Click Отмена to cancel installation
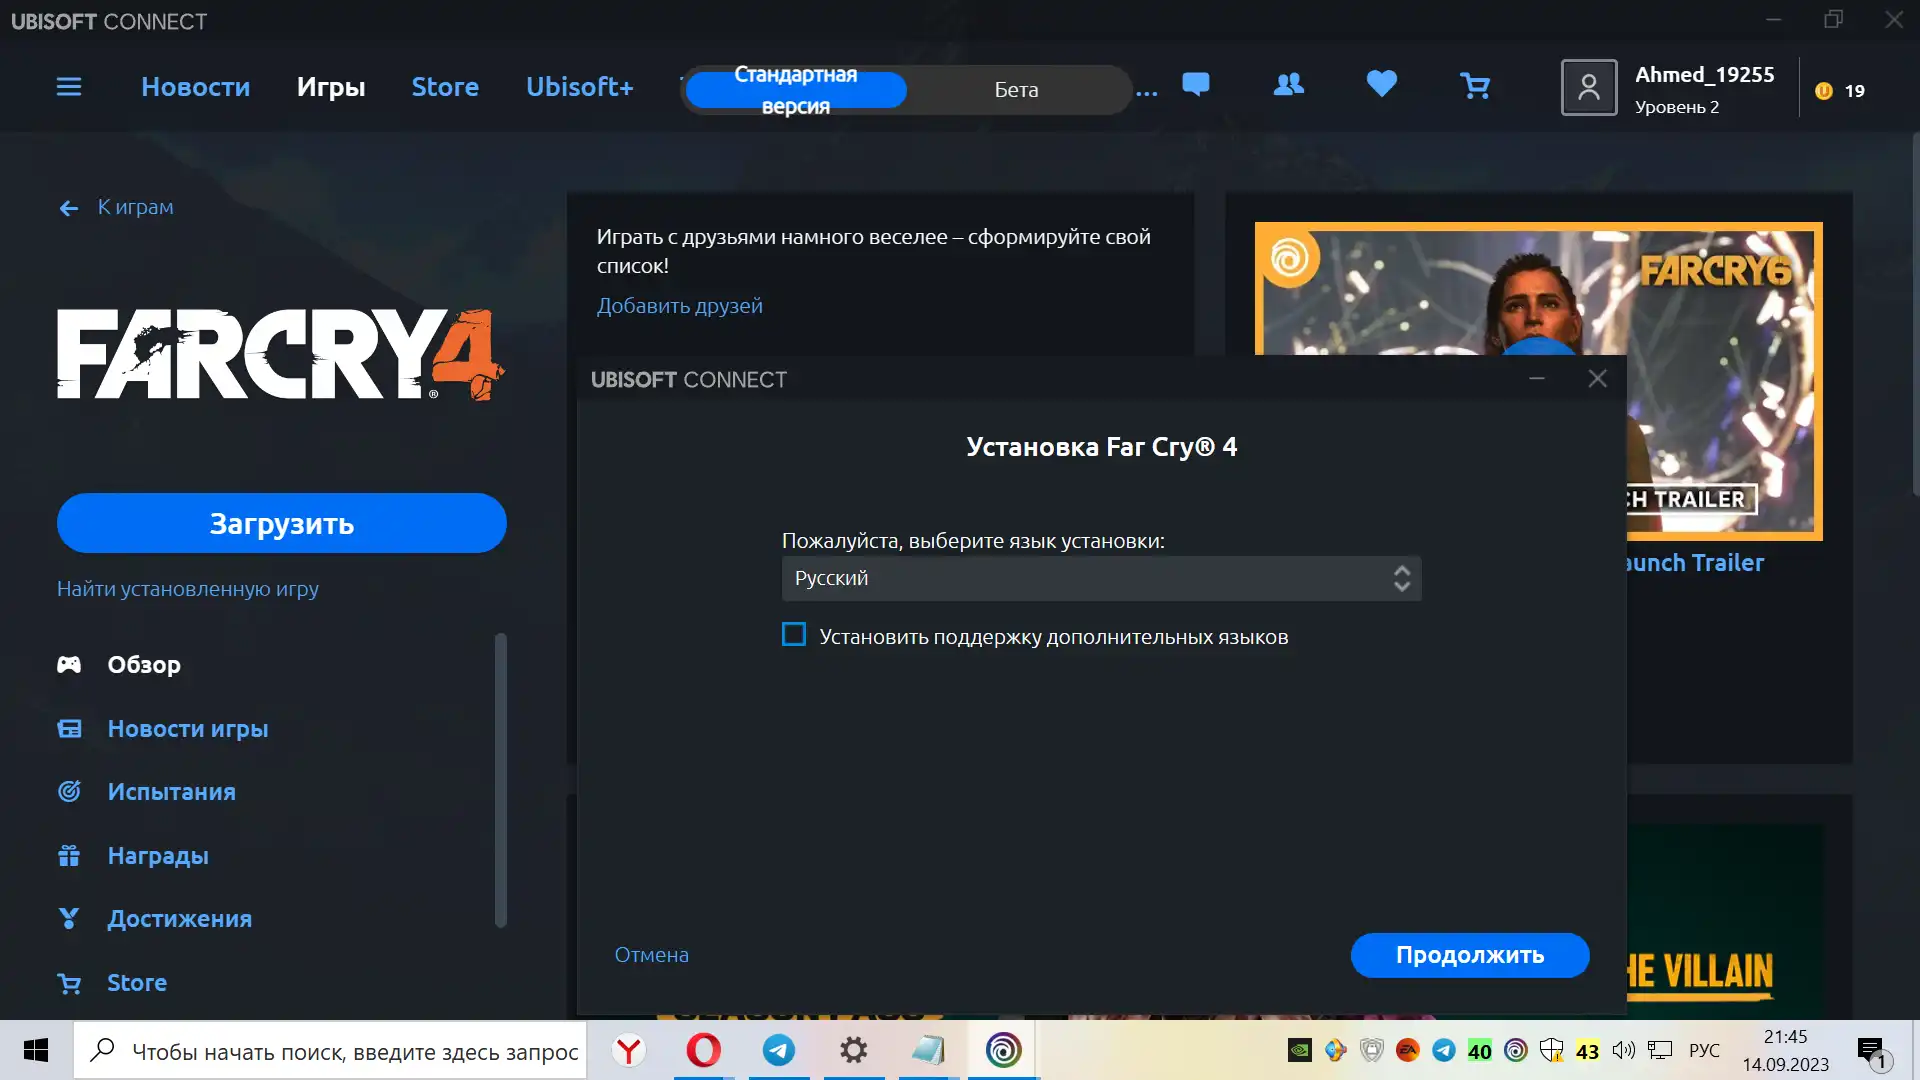 [x=652, y=955]
